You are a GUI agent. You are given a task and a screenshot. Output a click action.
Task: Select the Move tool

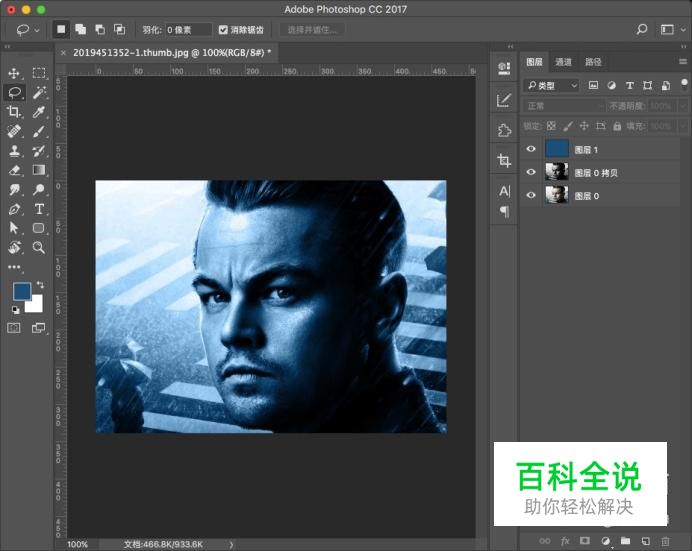14,73
